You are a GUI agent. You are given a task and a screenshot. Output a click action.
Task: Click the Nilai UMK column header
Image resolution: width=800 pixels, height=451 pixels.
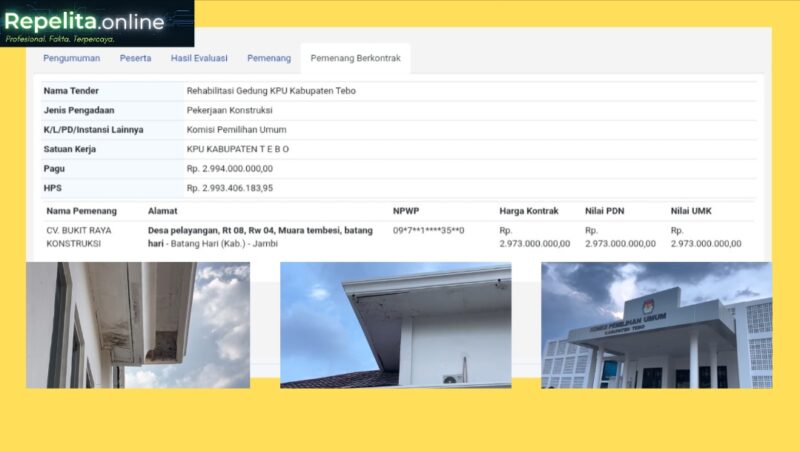[691, 211]
